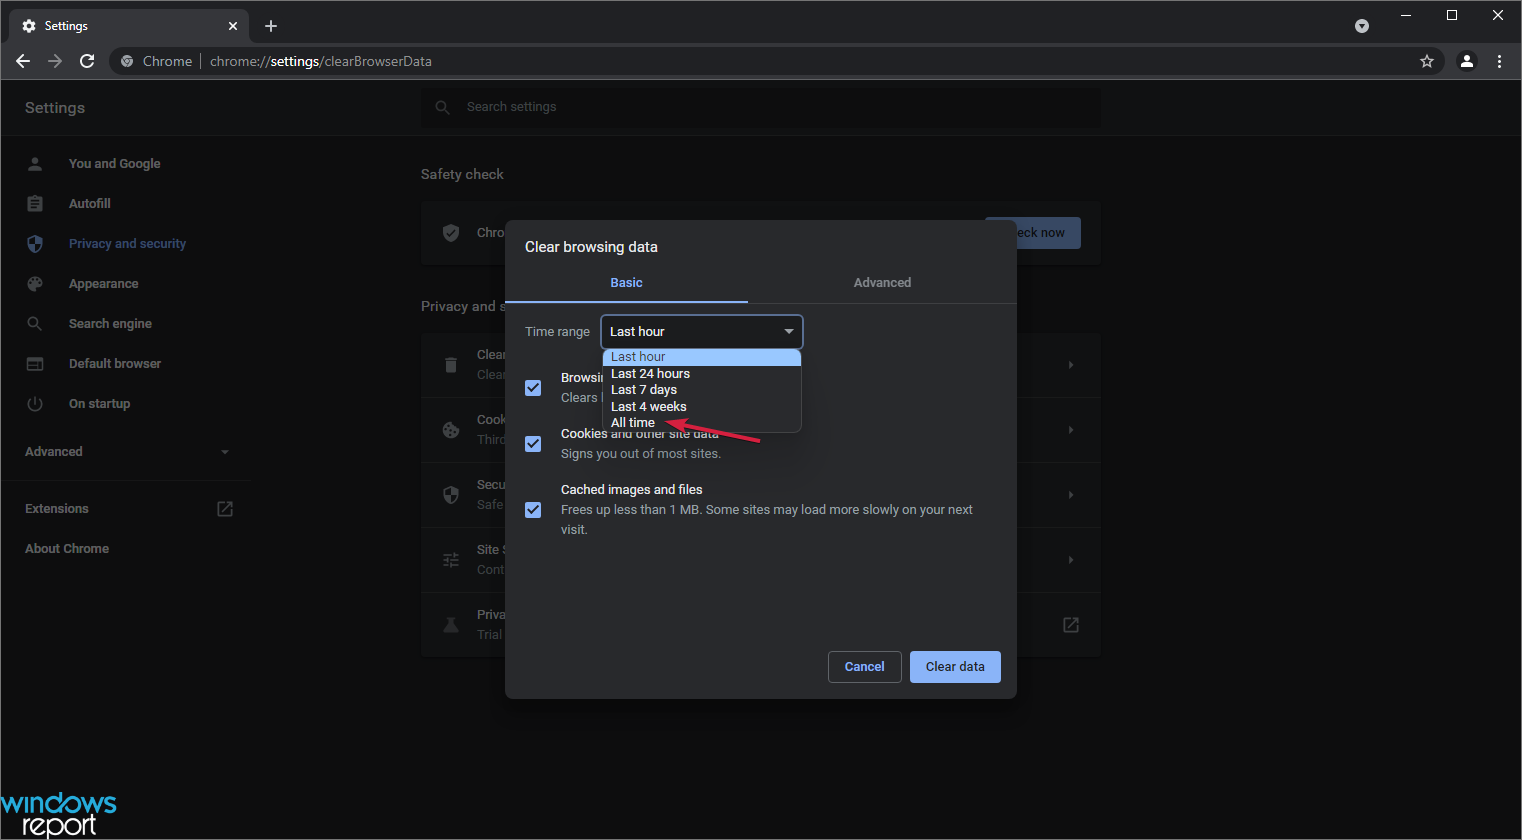Choose Last 7 days option
The image size is (1522, 840).
(x=701, y=390)
